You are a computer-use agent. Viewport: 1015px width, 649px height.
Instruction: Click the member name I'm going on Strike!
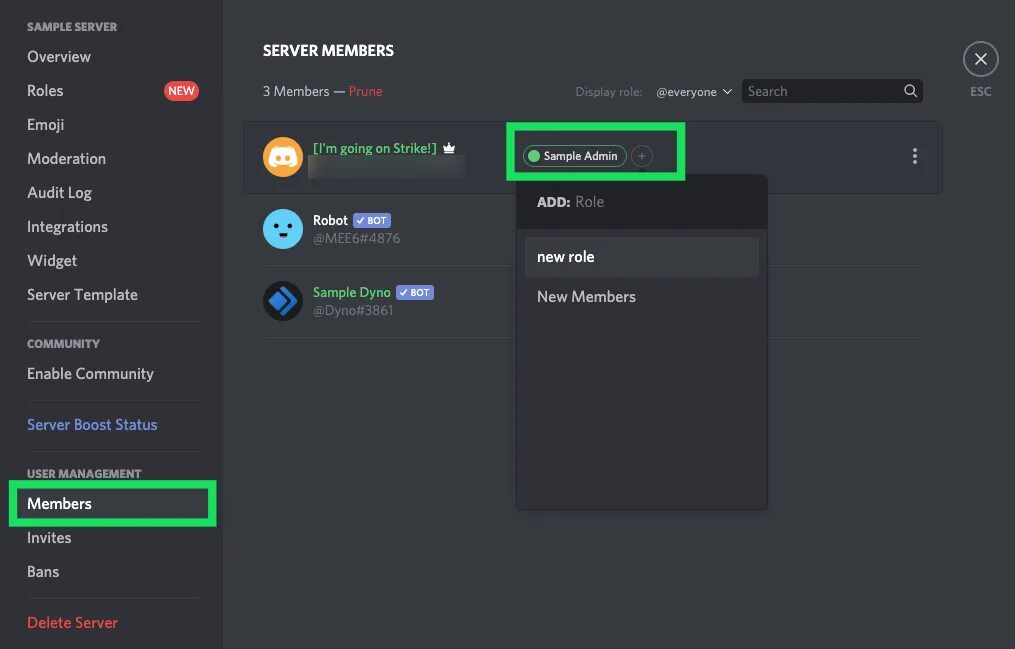click(x=375, y=148)
